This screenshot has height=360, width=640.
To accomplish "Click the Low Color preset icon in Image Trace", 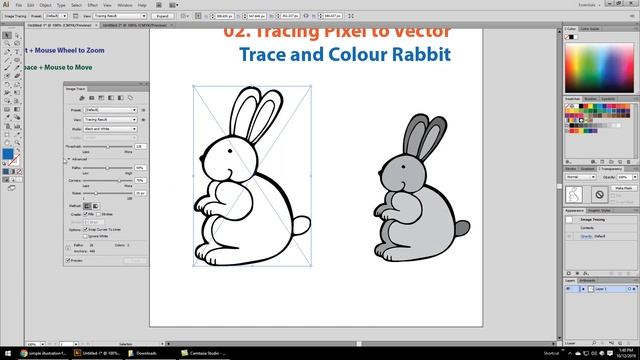I will coord(101,98).
